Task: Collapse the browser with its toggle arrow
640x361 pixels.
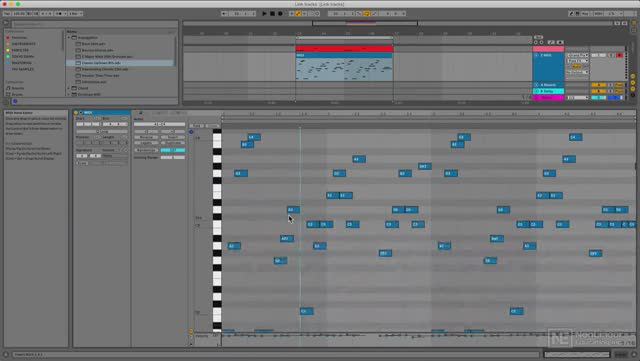Action: pyautogui.click(x=7, y=23)
